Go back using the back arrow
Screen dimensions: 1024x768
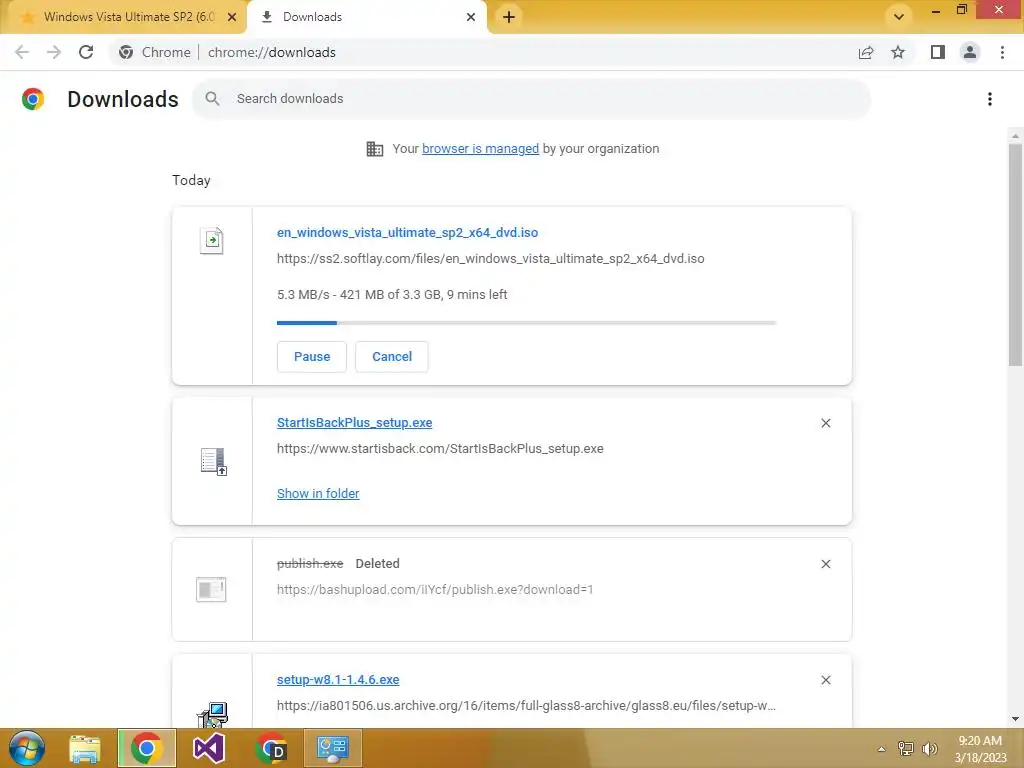pos(22,52)
